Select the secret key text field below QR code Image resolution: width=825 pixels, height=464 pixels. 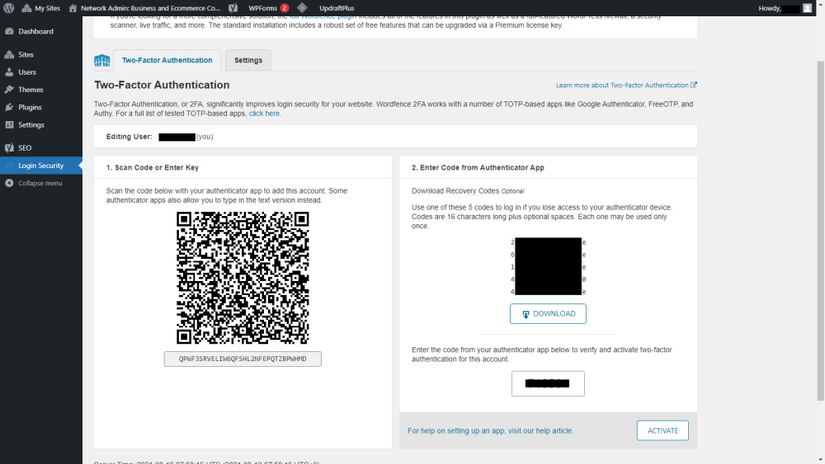[243, 359]
